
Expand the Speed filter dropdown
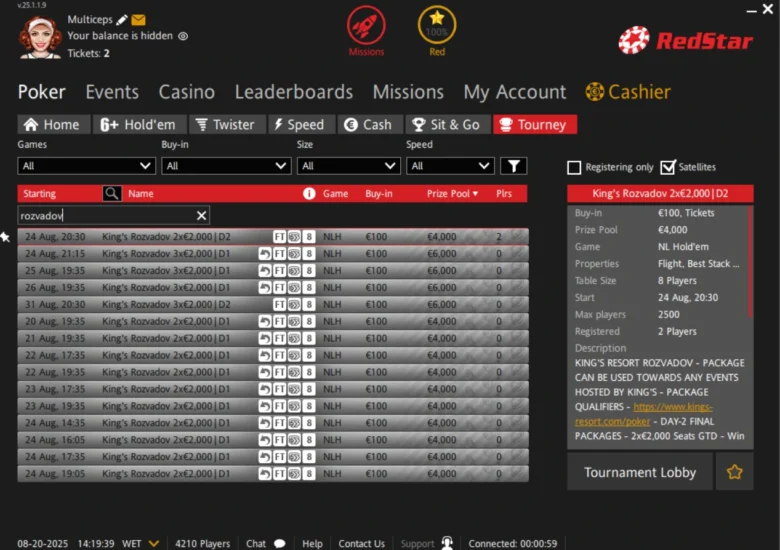(x=450, y=166)
